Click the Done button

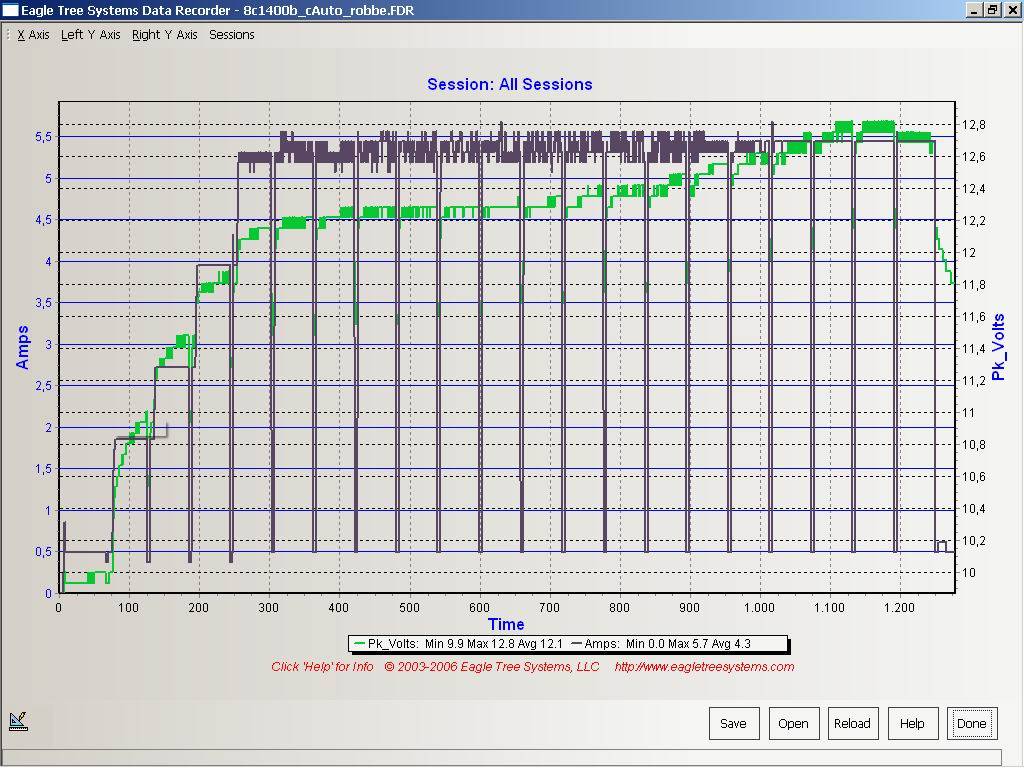click(972, 724)
